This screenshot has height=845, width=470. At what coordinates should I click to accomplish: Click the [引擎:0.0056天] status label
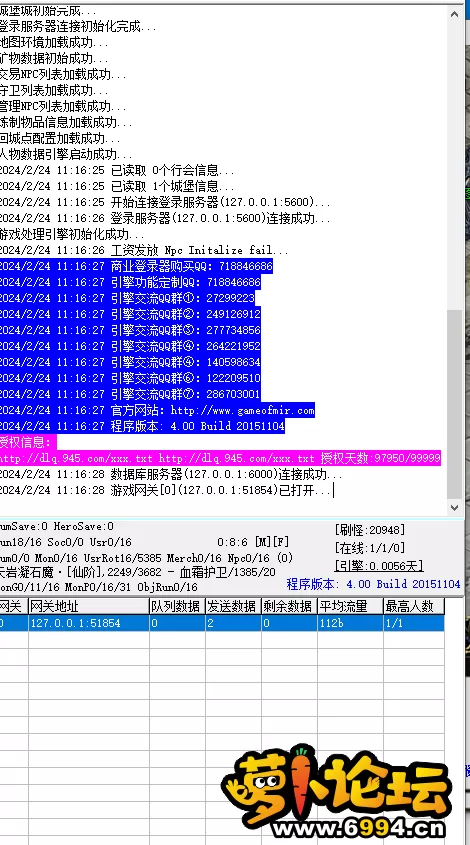click(379, 566)
